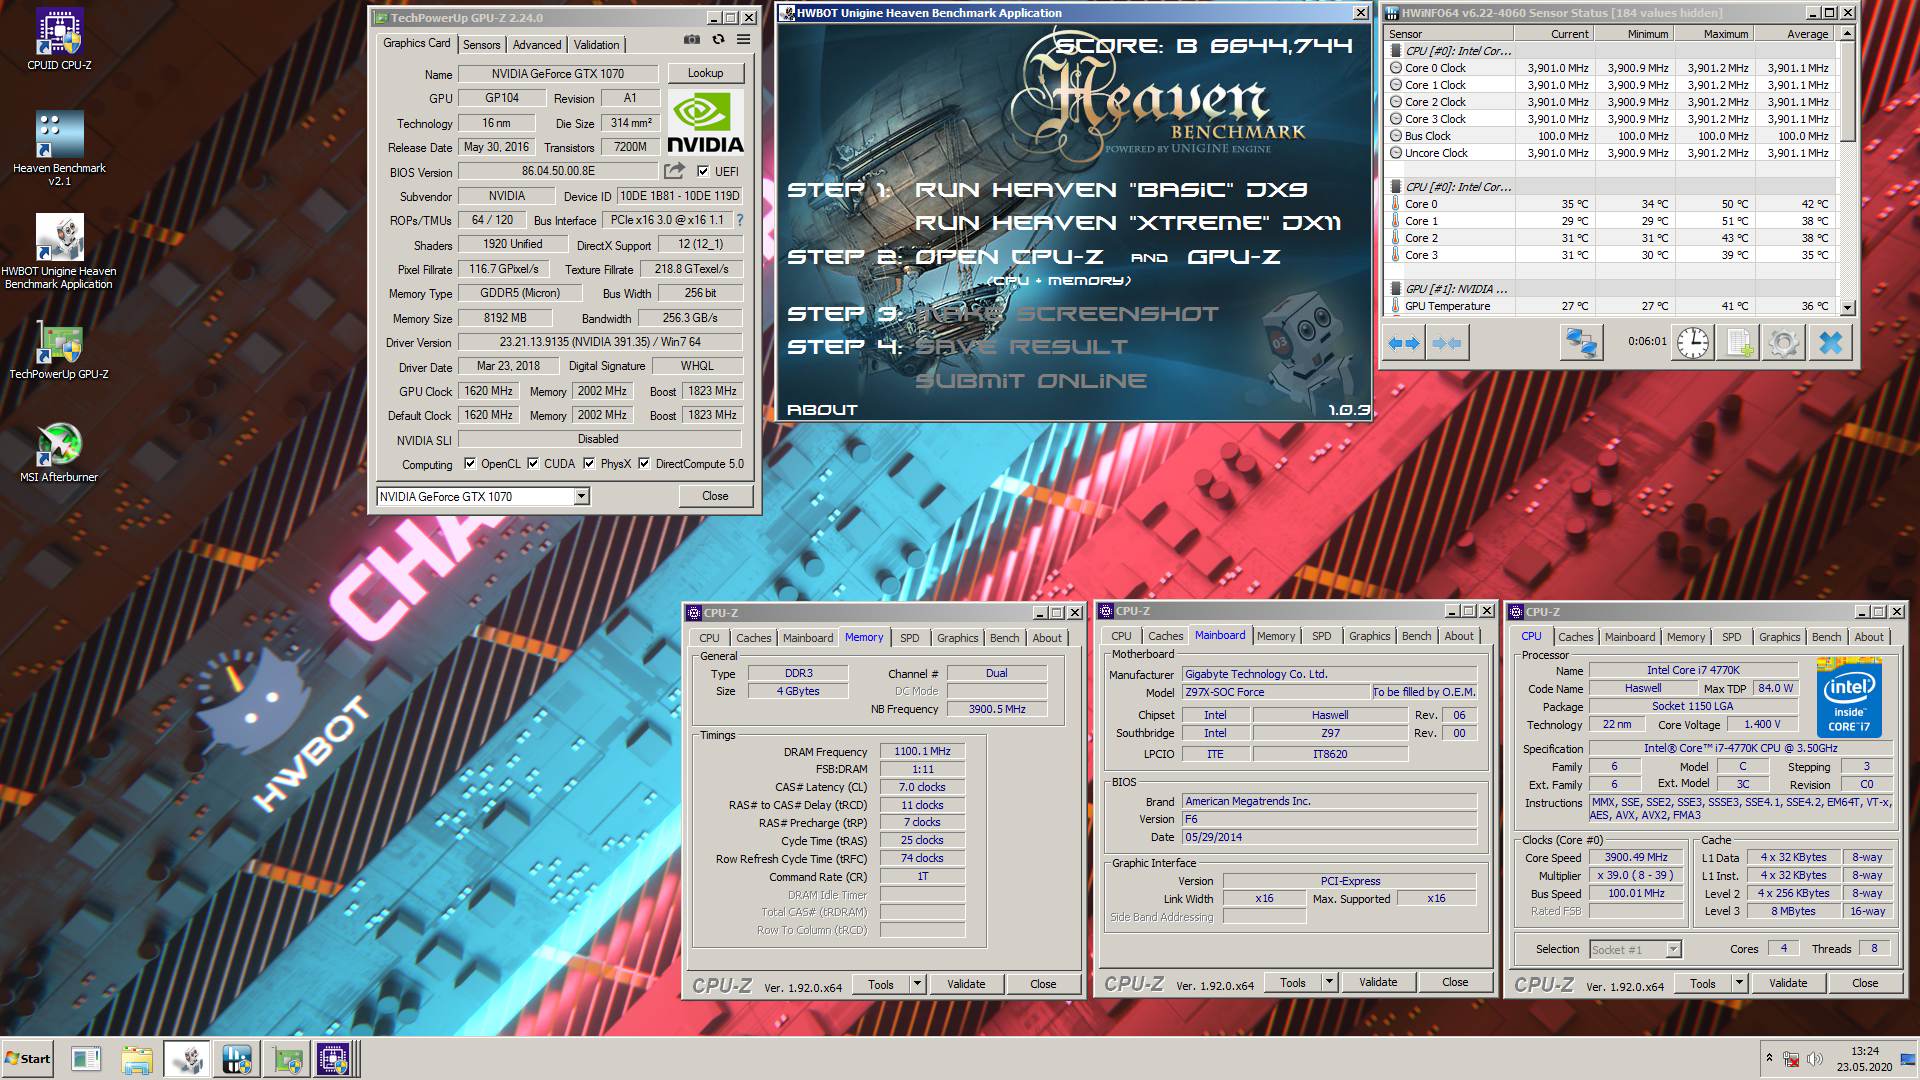The height and width of the screenshot is (1080, 1920).
Task: Open HWiNFO sensor settings gear icon
Action: coord(1784,343)
